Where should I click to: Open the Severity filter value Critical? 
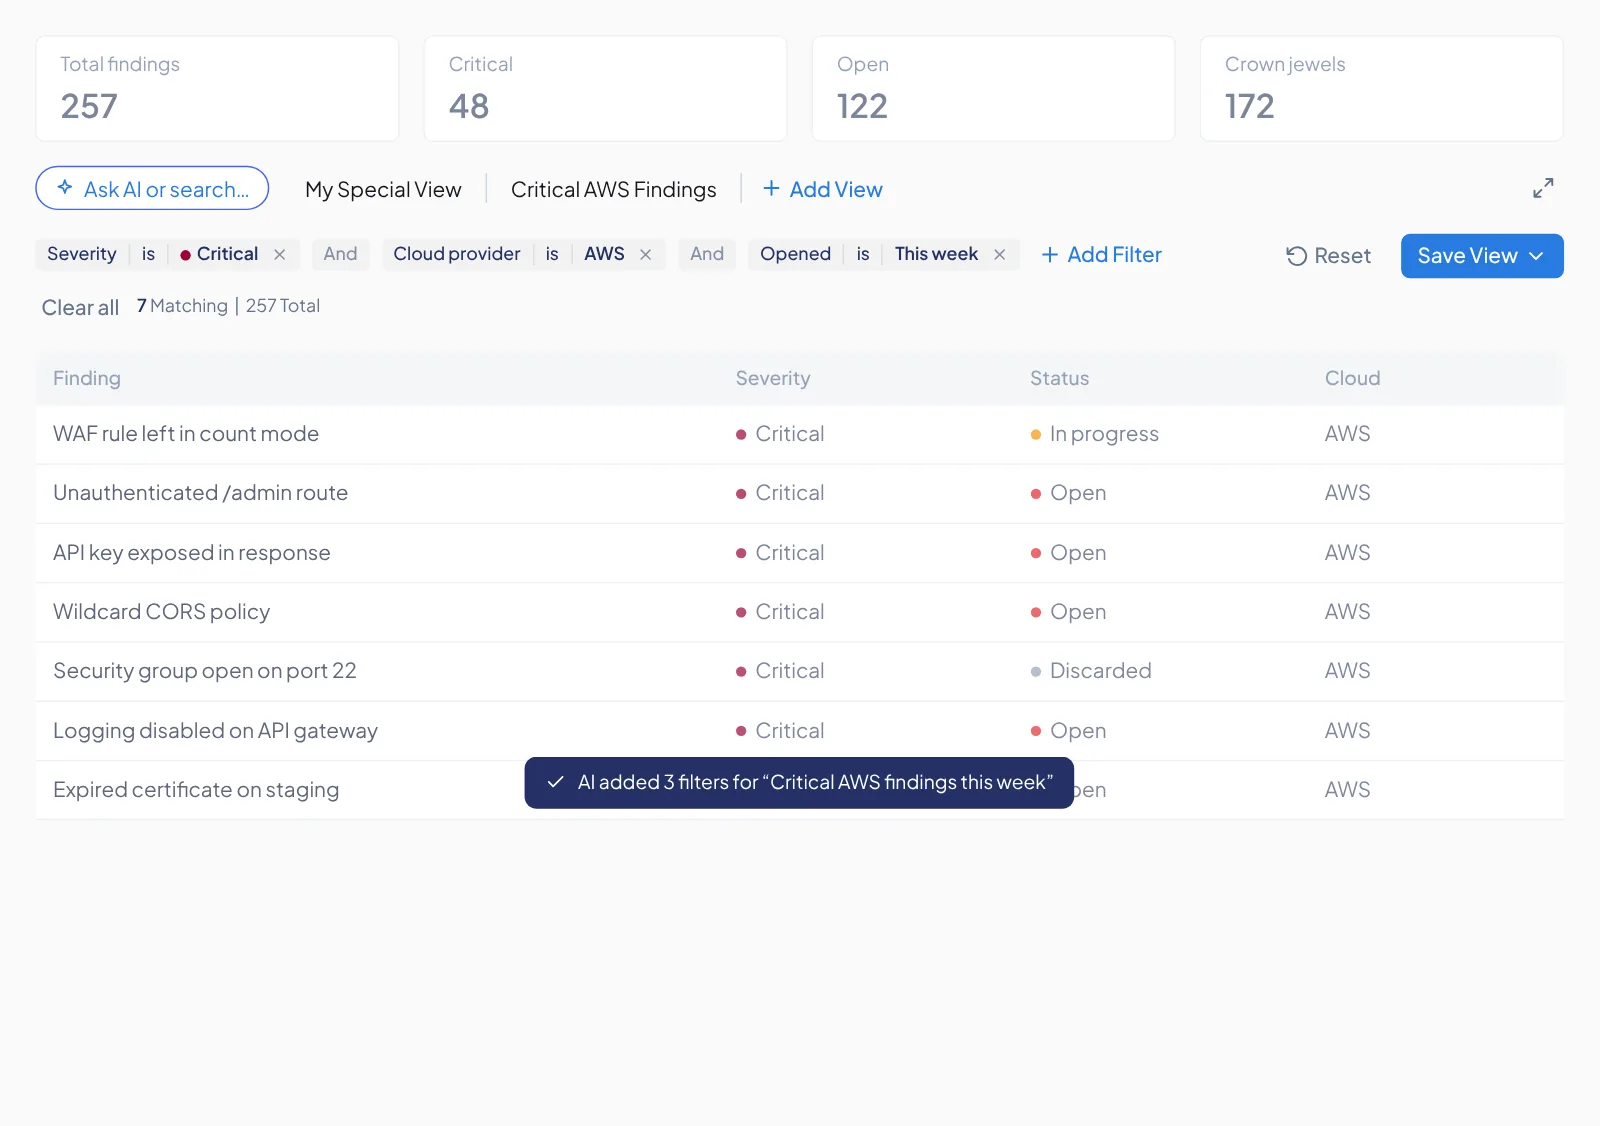pyautogui.click(x=219, y=254)
